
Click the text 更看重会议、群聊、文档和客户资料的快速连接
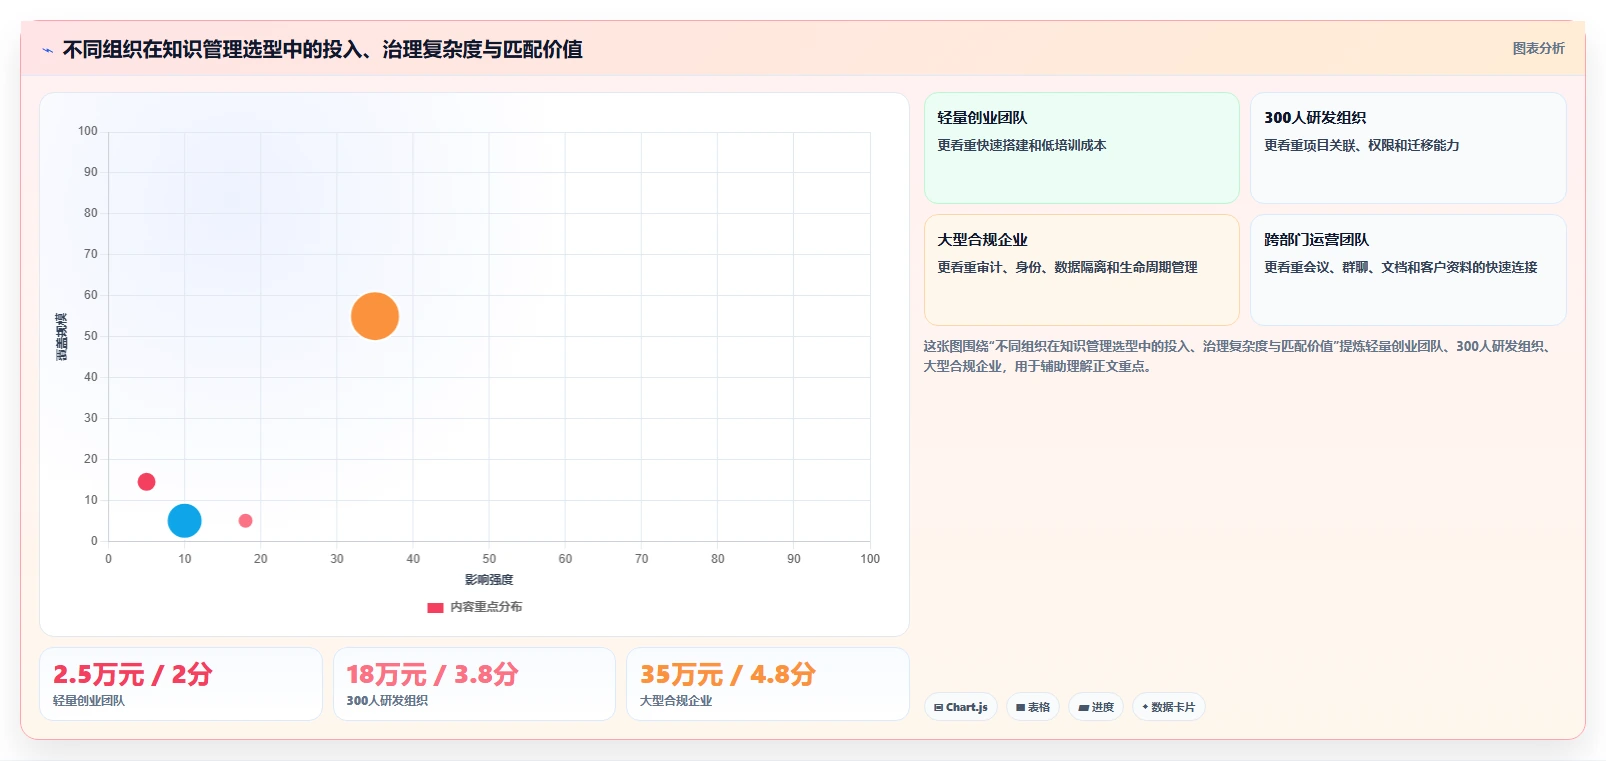click(x=1400, y=267)
